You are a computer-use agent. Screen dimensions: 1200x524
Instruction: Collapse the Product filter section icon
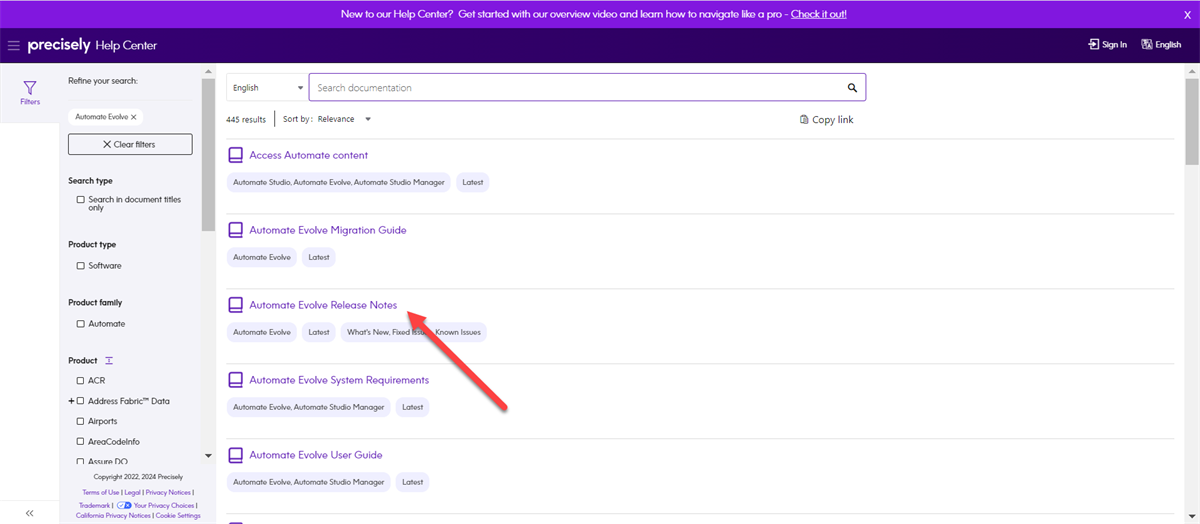(x=109, y=360)
